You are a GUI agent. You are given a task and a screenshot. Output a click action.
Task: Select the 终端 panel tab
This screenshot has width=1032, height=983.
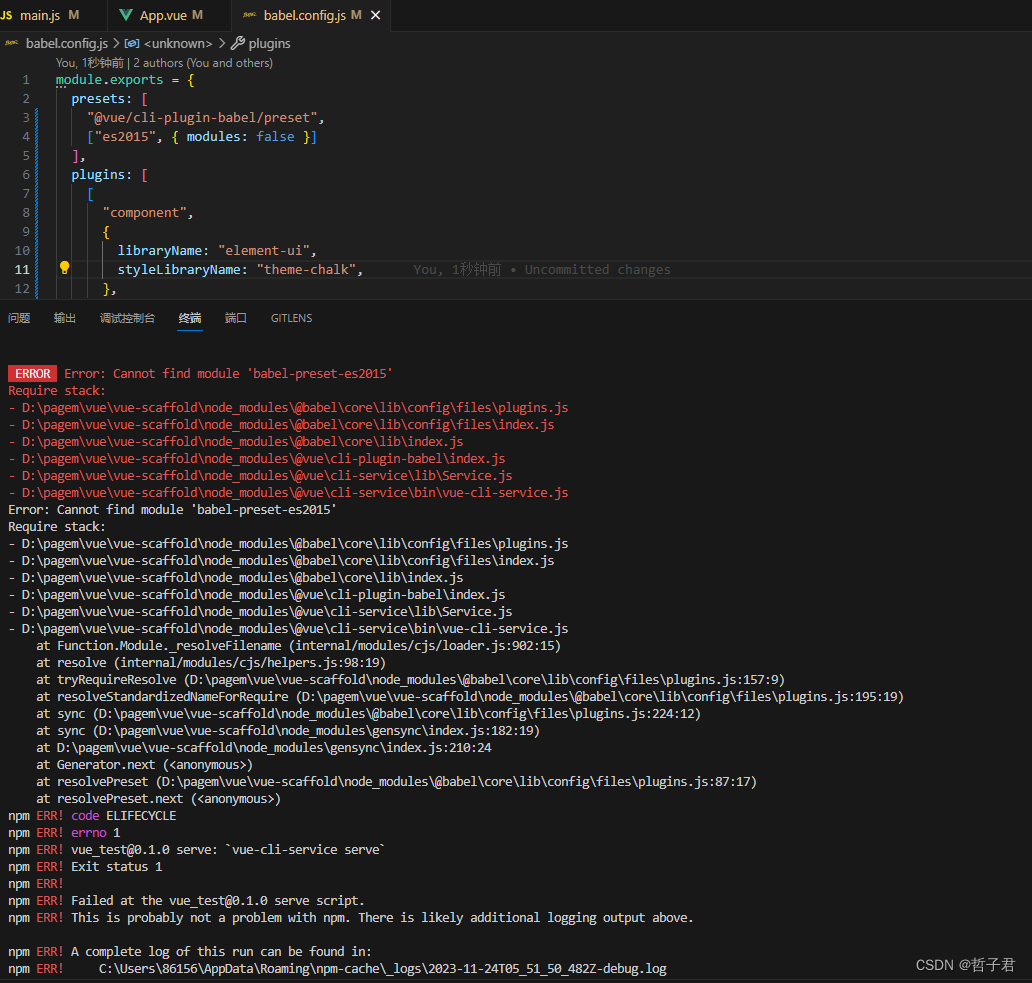tap(190, 318)
